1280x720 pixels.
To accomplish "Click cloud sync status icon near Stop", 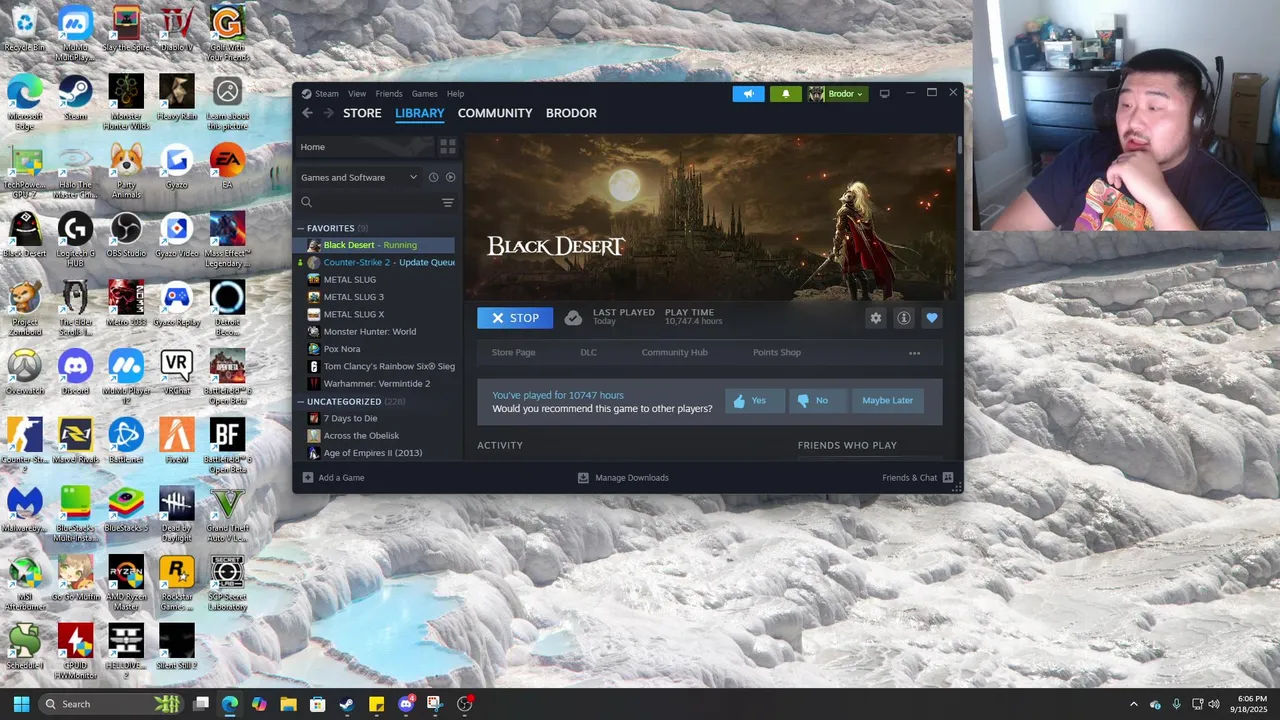I will point(573,318).
